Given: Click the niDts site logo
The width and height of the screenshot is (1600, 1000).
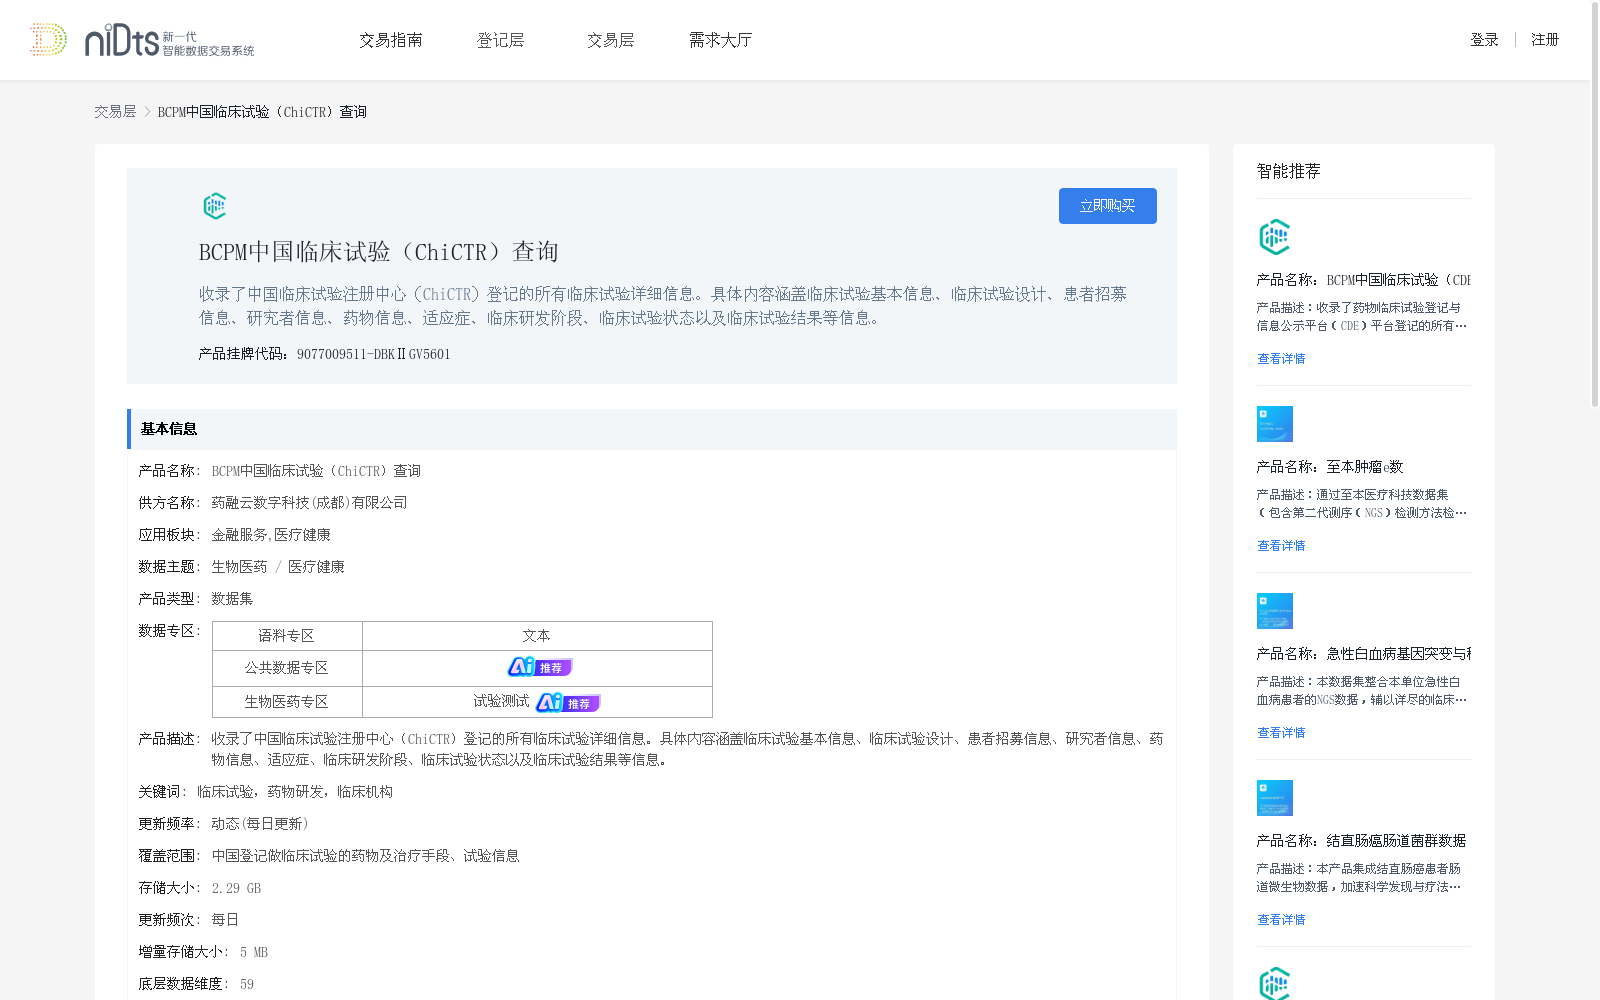Looking at the screenshot, I should point(142,40).
